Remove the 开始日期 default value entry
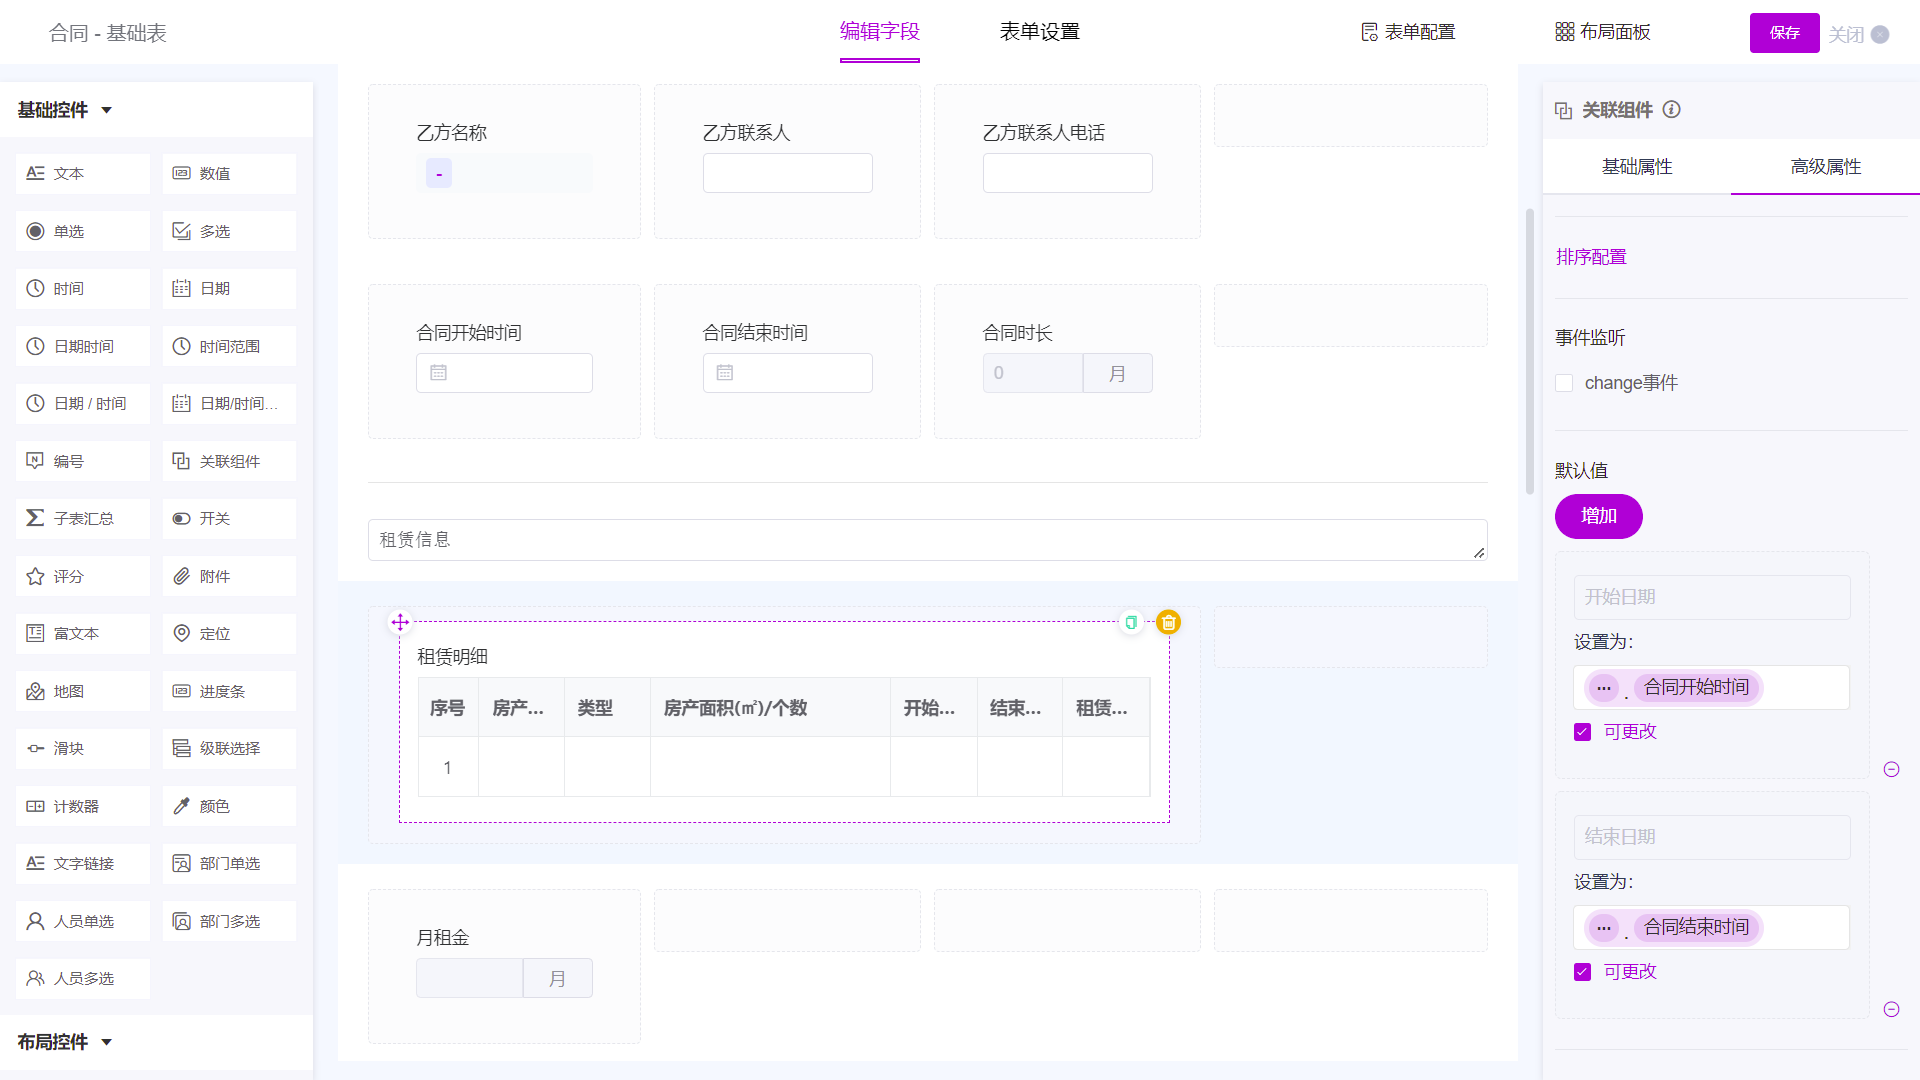The image size is (1920, 1080). [x=1891, y=769]
